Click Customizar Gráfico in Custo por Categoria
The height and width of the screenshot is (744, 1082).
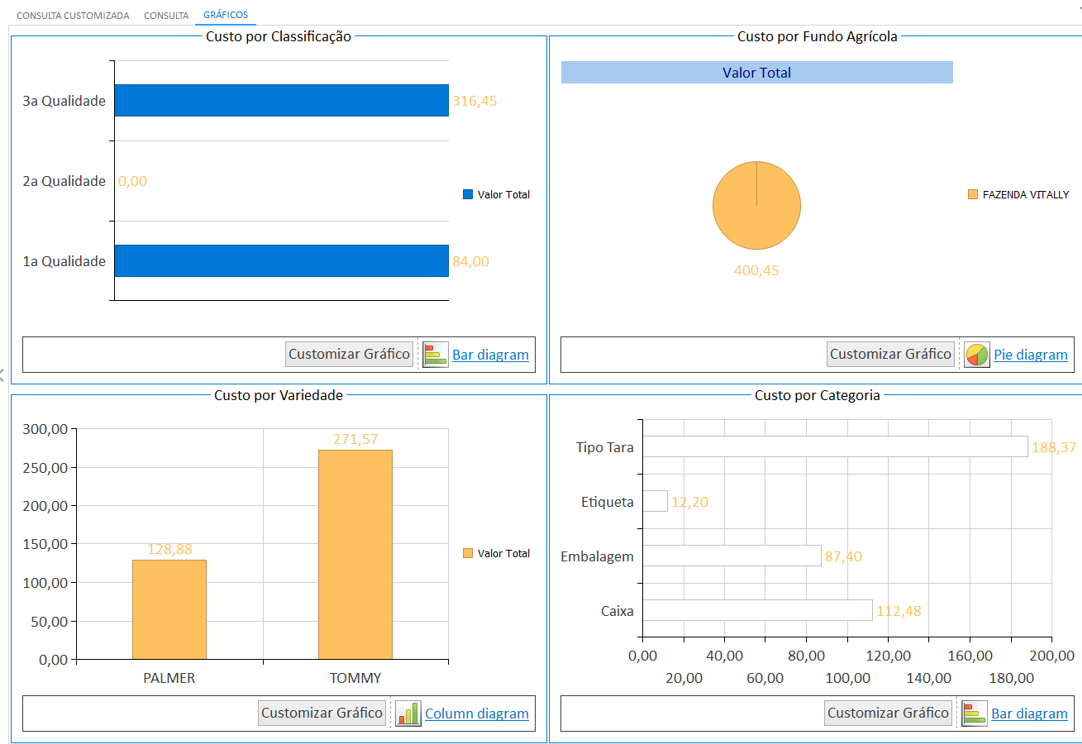click(x=888, y=713)
